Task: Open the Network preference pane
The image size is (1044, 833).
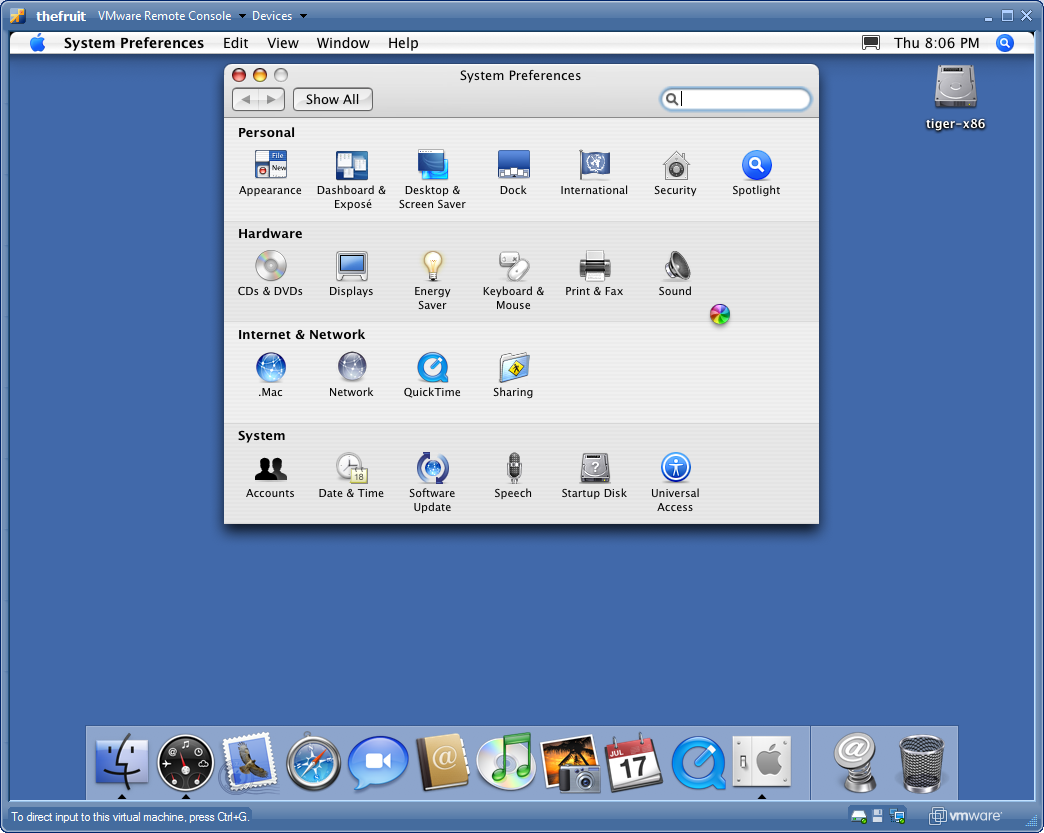Action: click(x=351, y=375)
